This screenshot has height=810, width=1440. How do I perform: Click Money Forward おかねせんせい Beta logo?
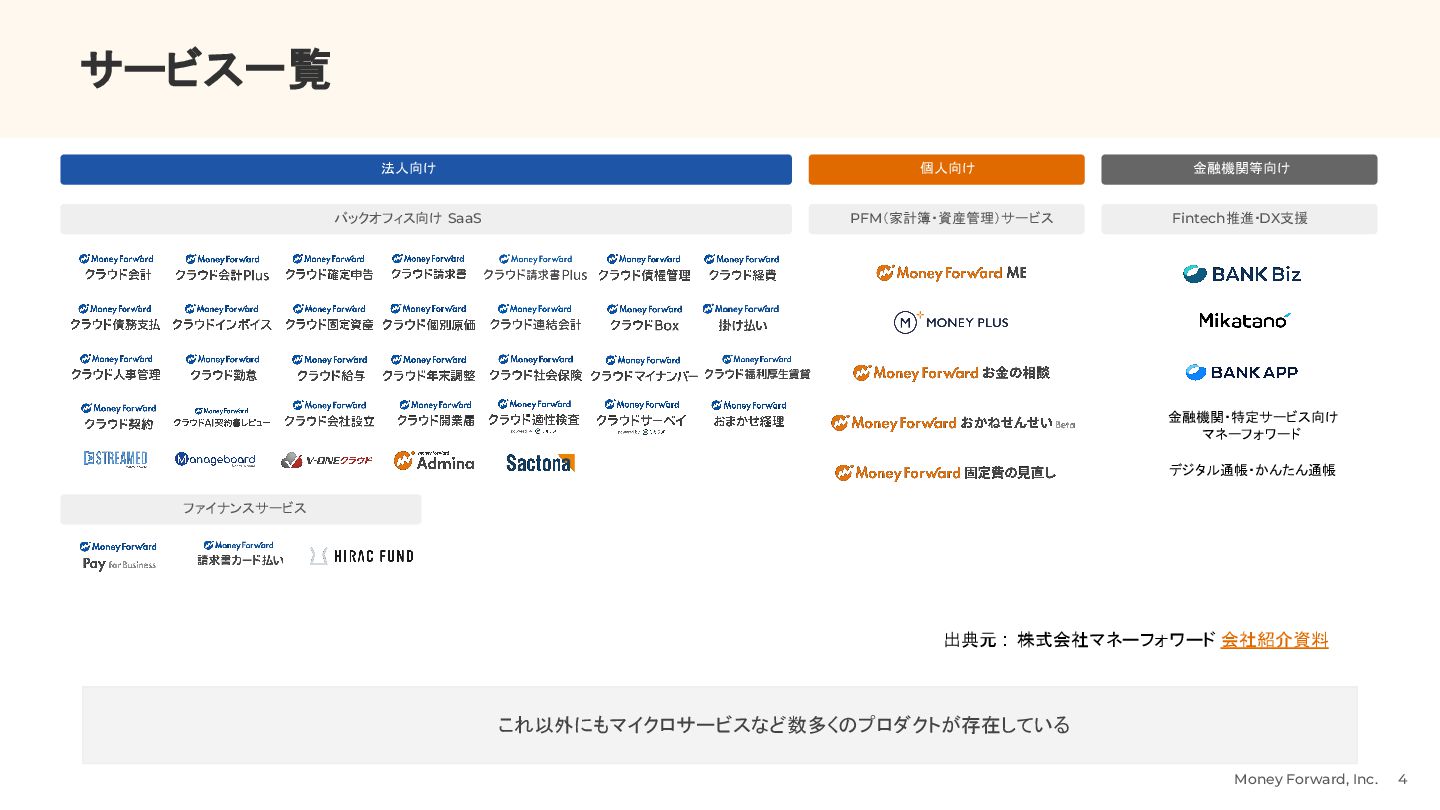coord(952,422)
